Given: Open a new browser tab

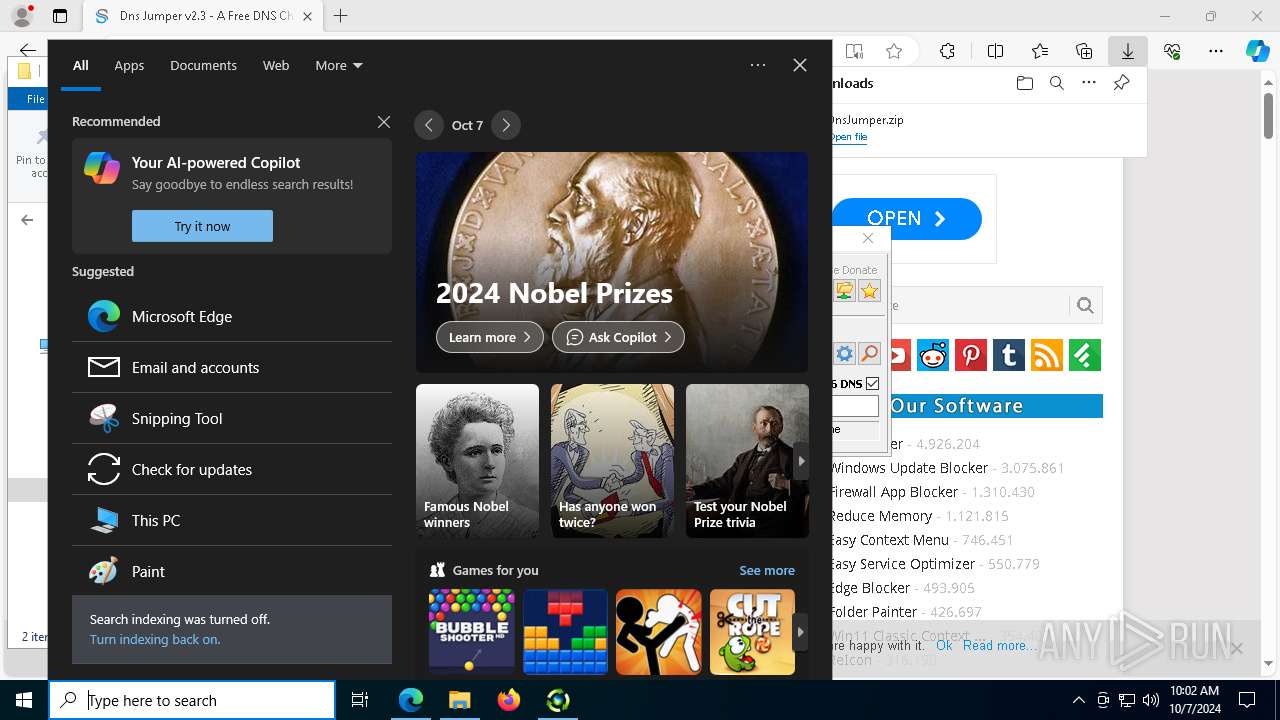Looking at the screenshot, I should tap(341, 16).
